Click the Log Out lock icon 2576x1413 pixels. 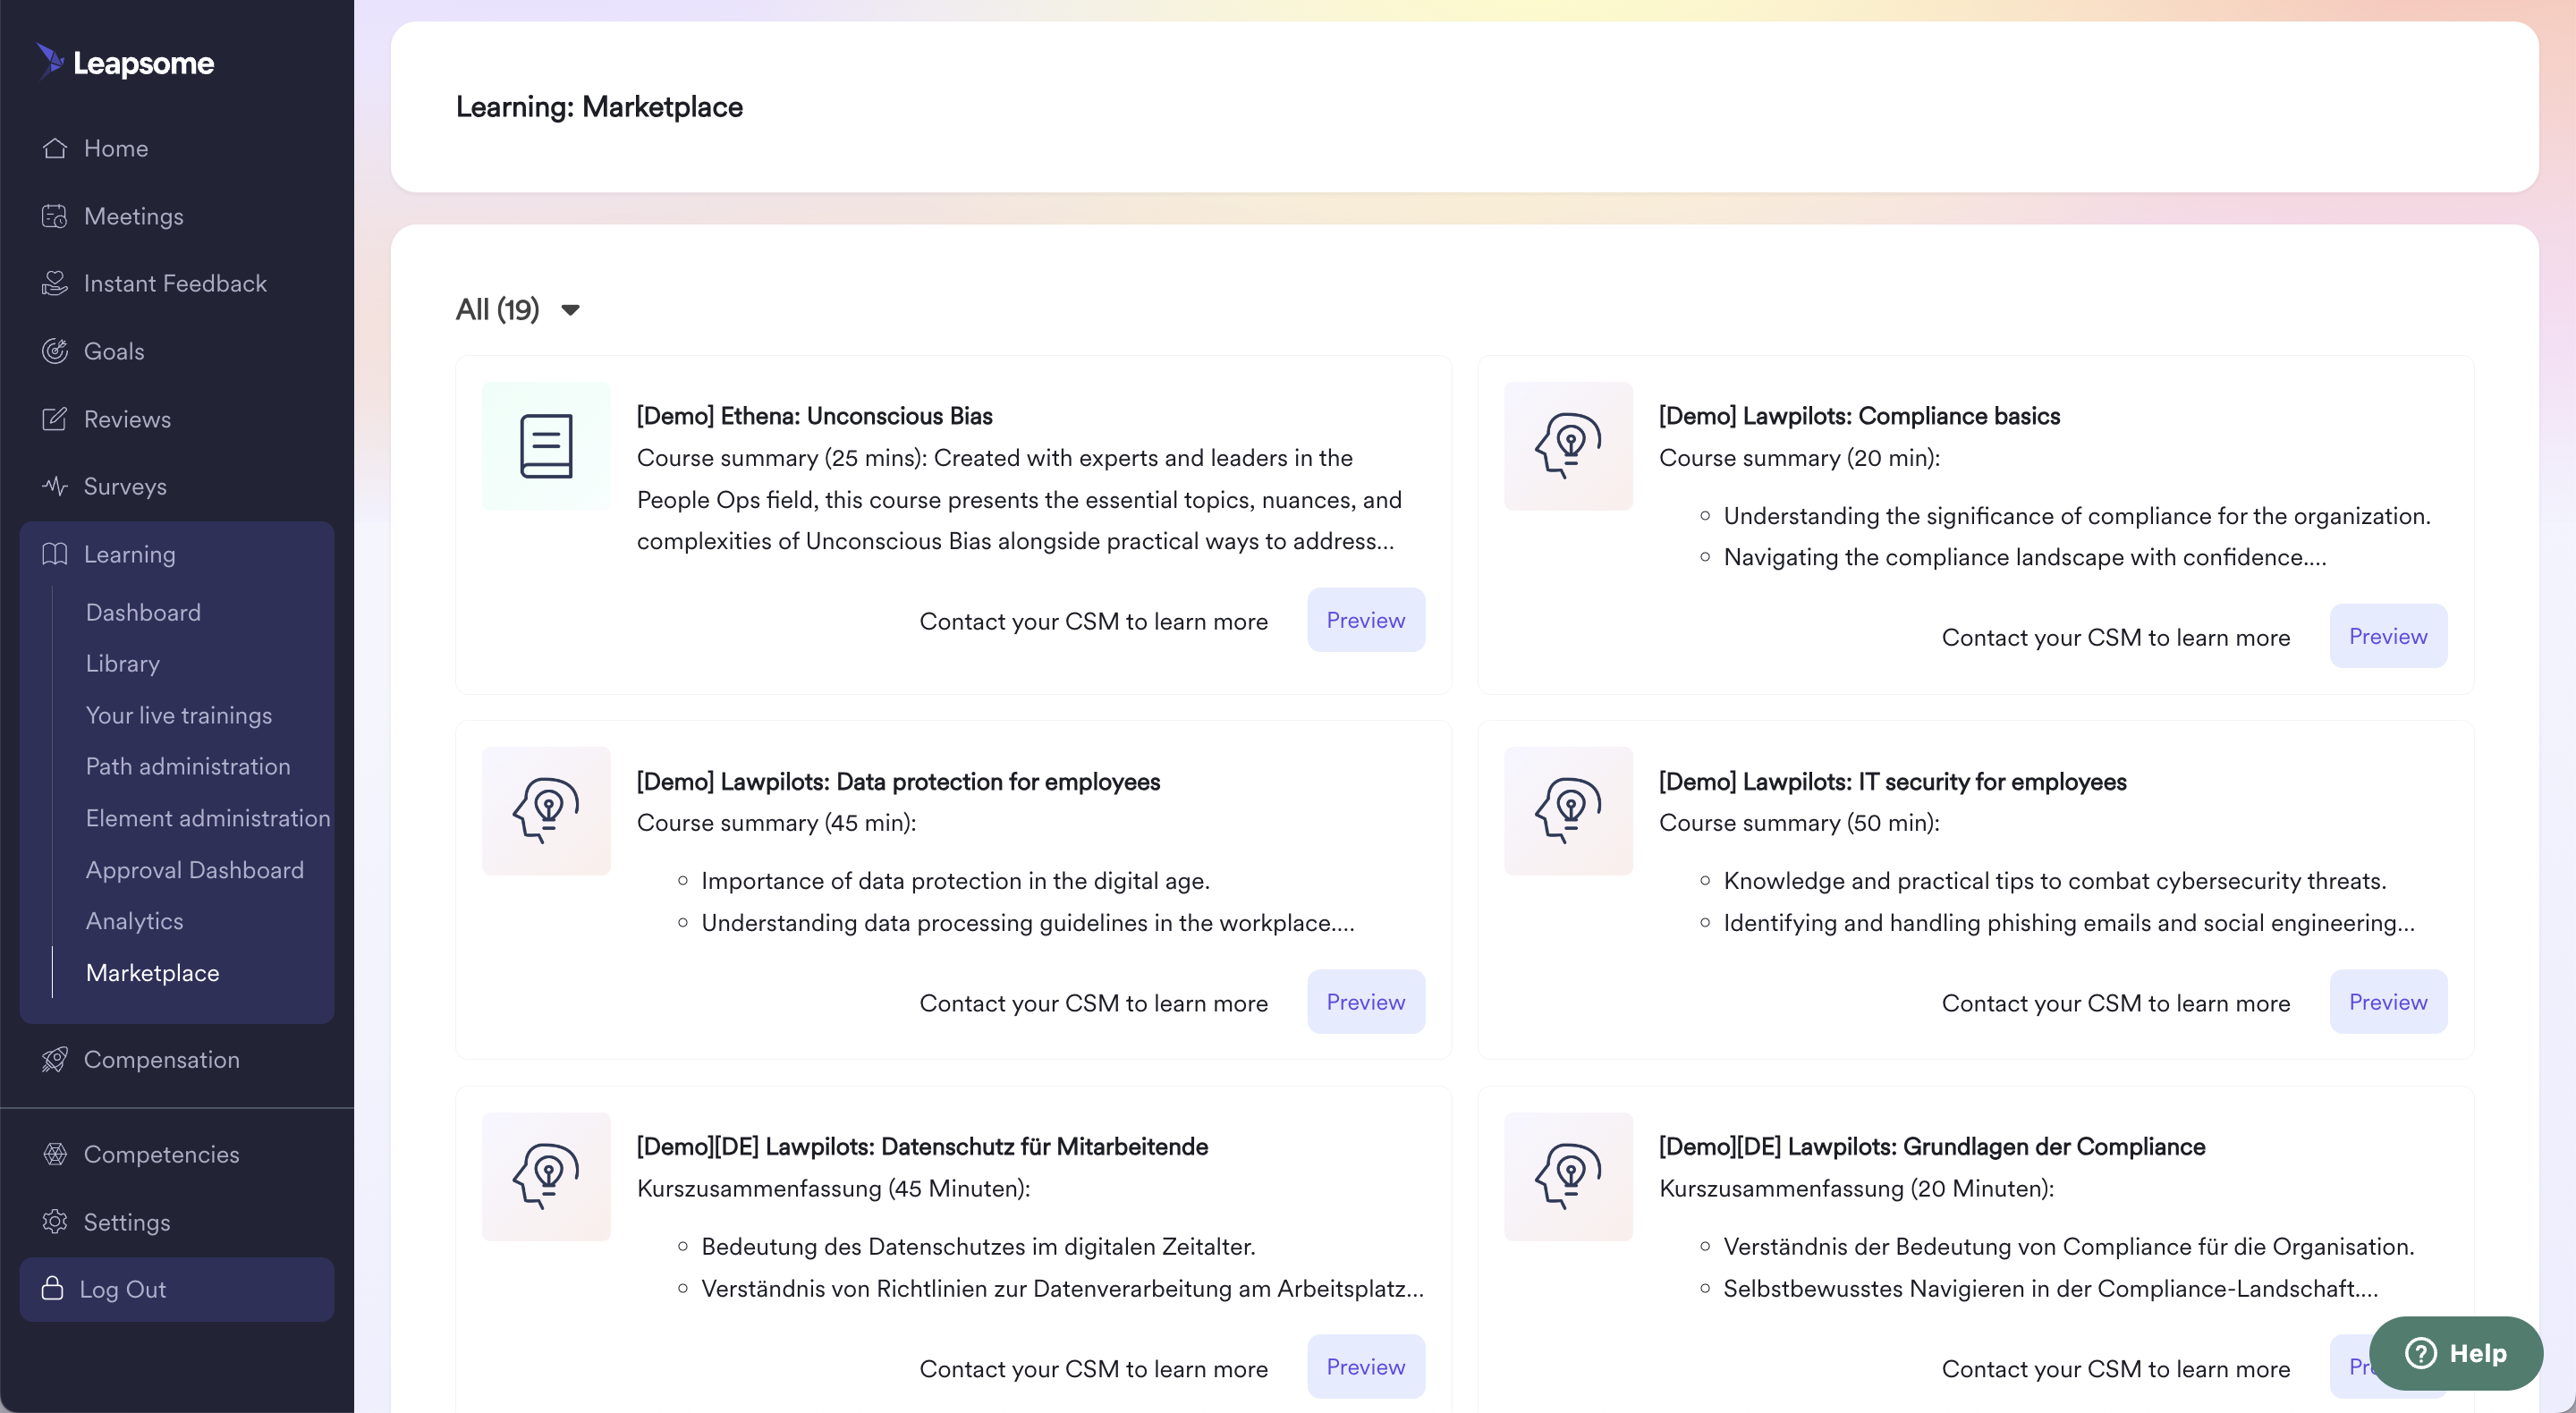[52, 1288]
